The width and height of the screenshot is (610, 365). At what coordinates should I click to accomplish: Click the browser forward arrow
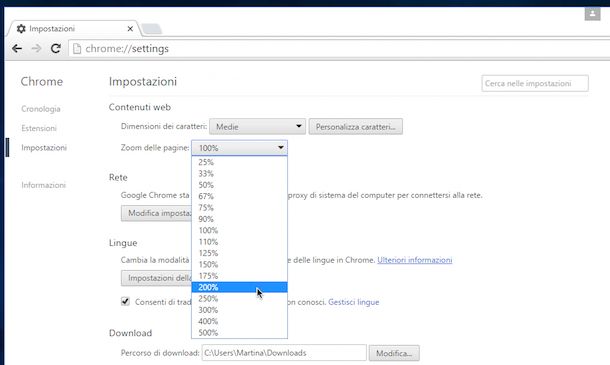[36, 49]
